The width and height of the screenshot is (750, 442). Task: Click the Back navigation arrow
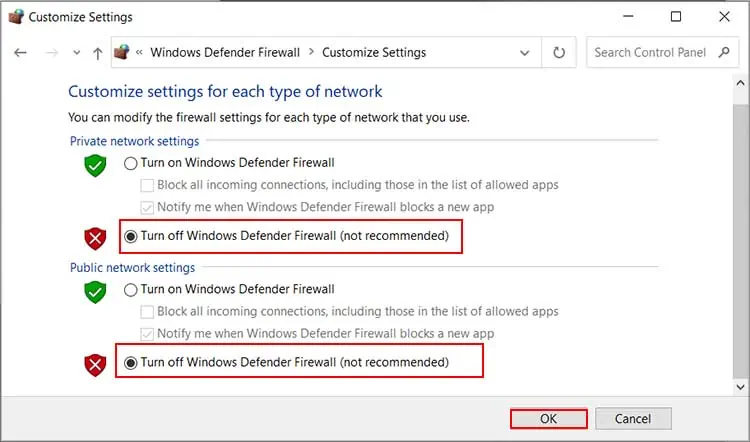[x=21, y=53]
